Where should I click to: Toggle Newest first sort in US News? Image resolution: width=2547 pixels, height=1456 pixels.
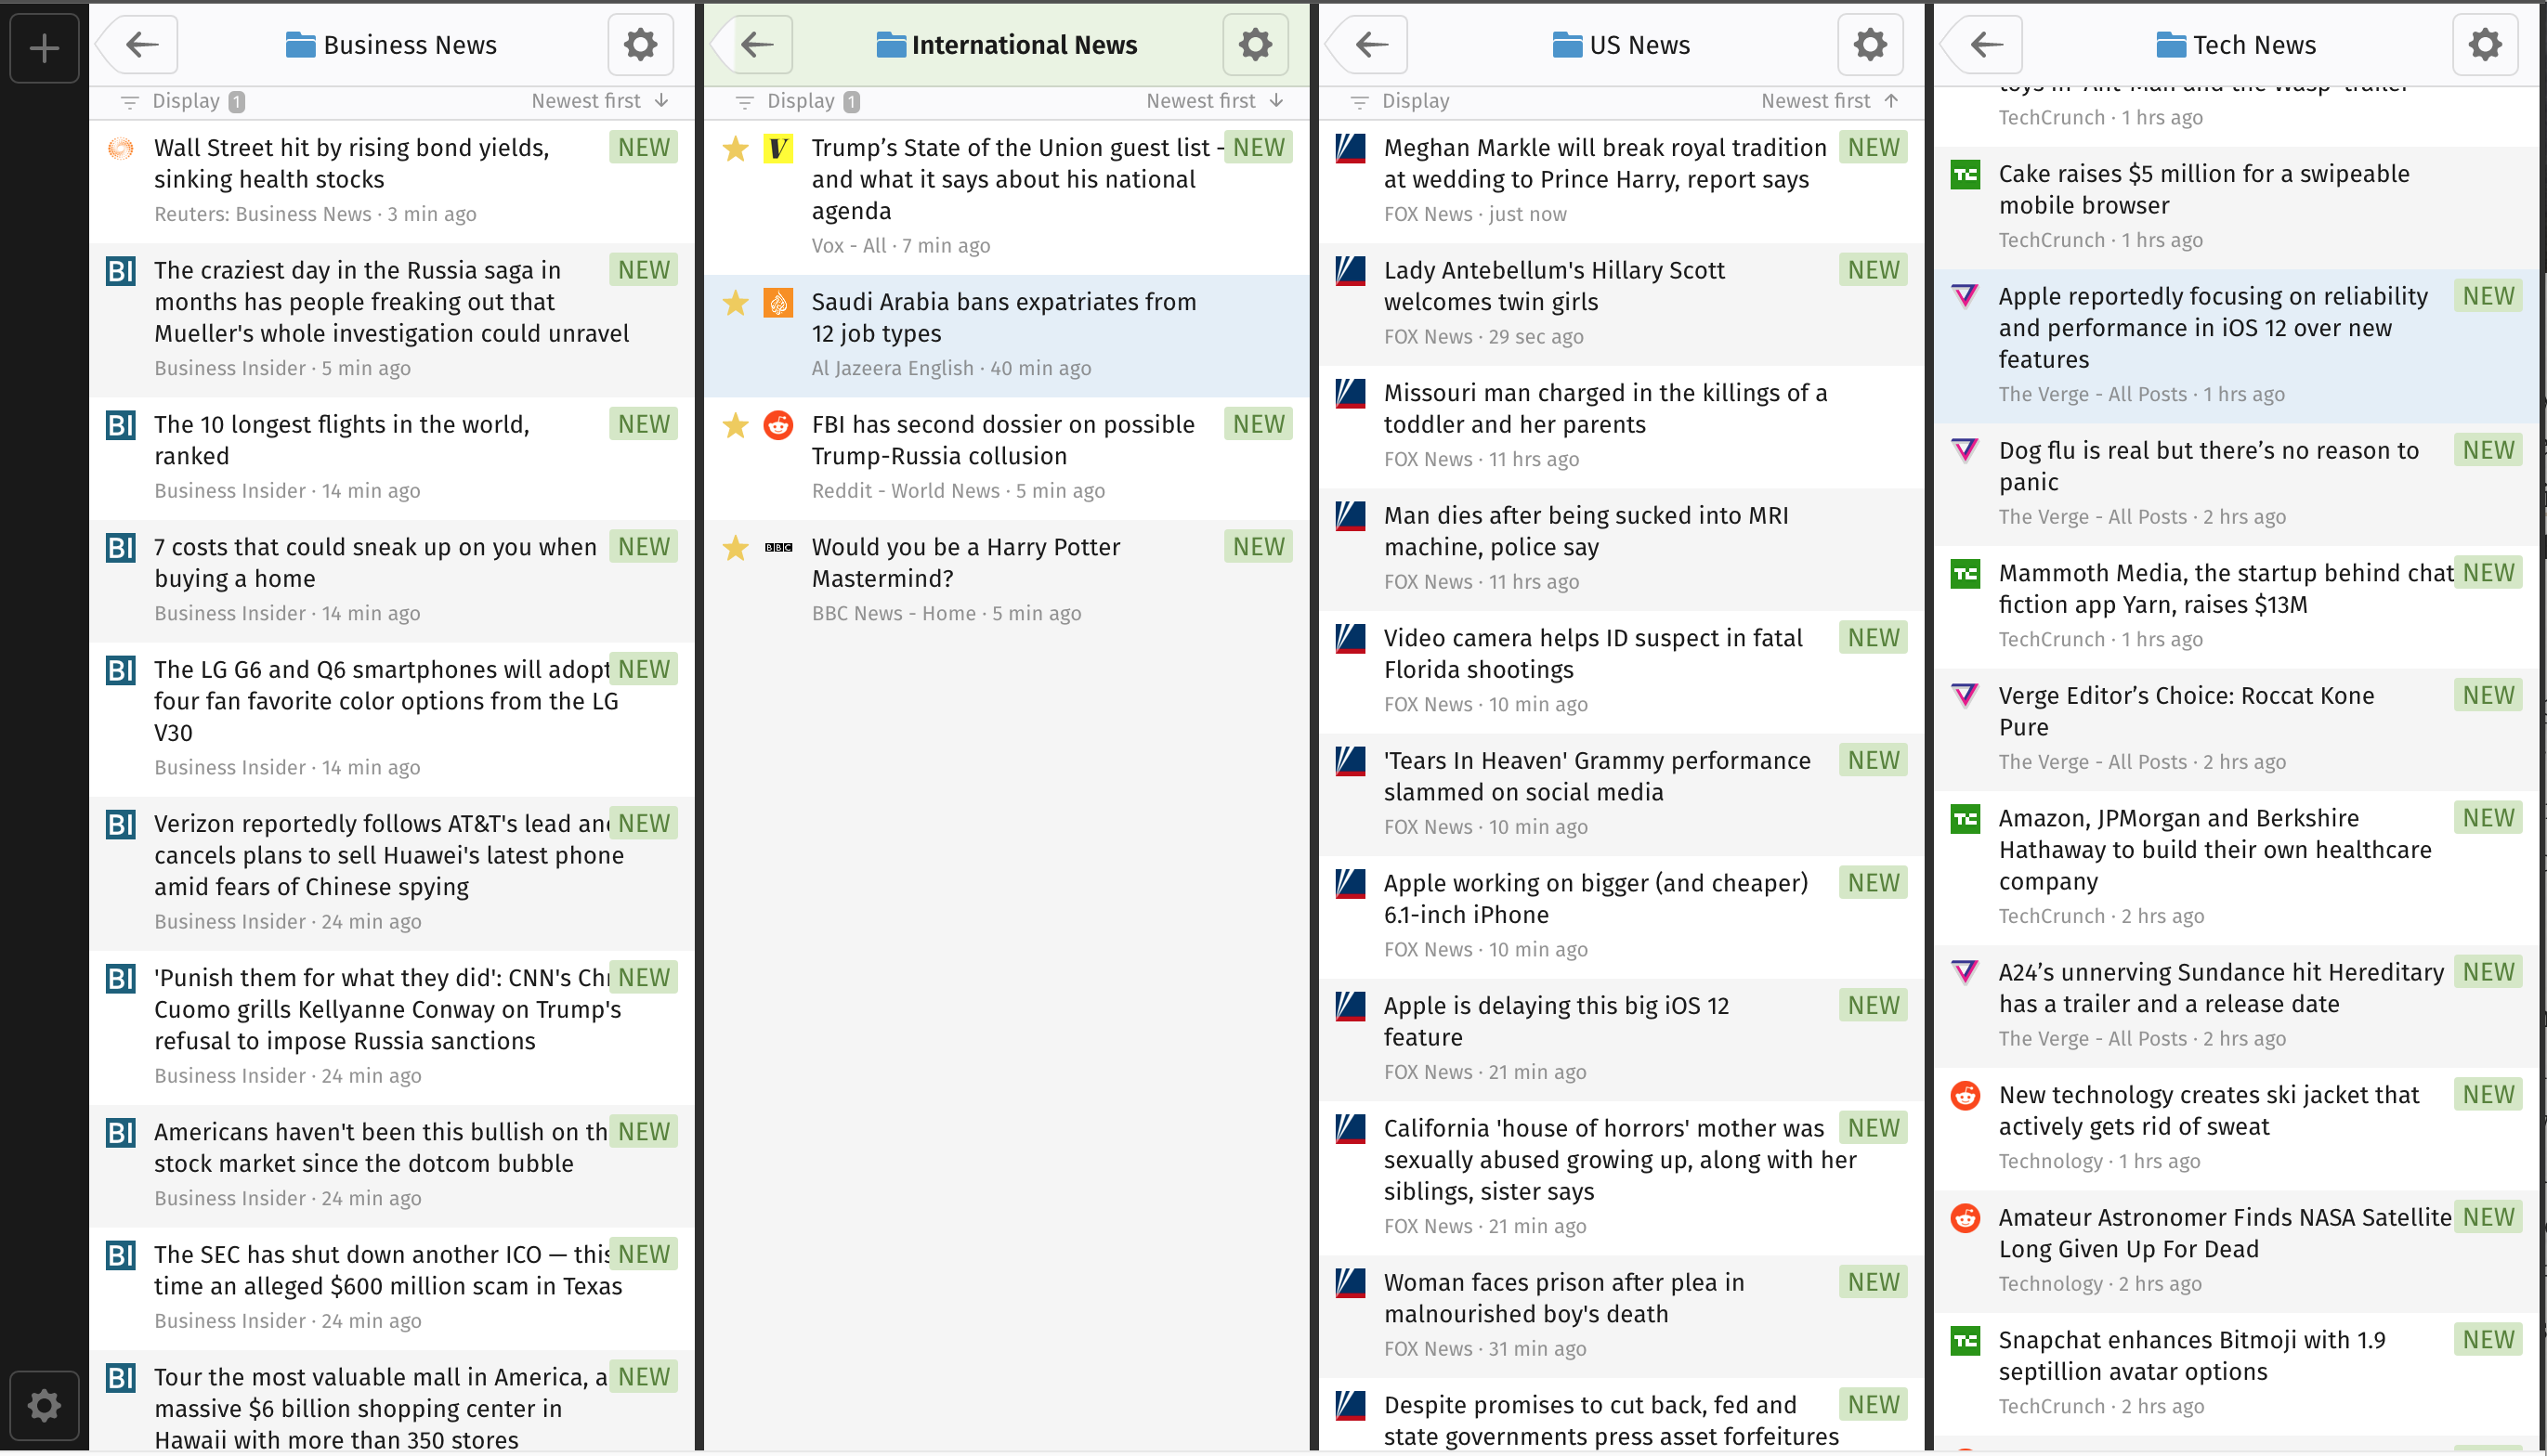pyautogui.click(x=1830, y=101)
